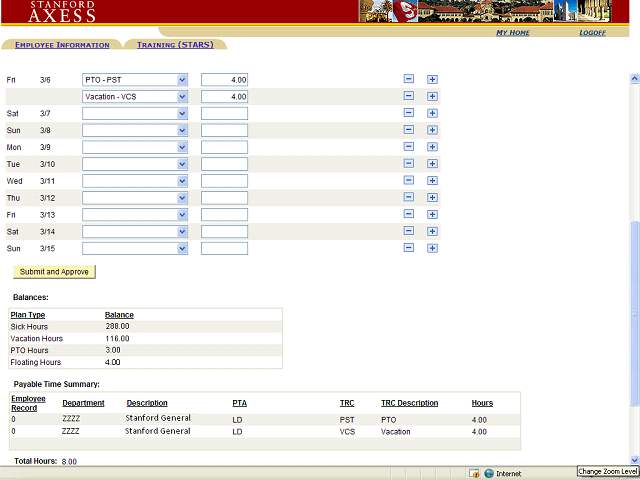
Task: Click the plus icon for Sat 3/7
Action: click(x=432, y=113)
